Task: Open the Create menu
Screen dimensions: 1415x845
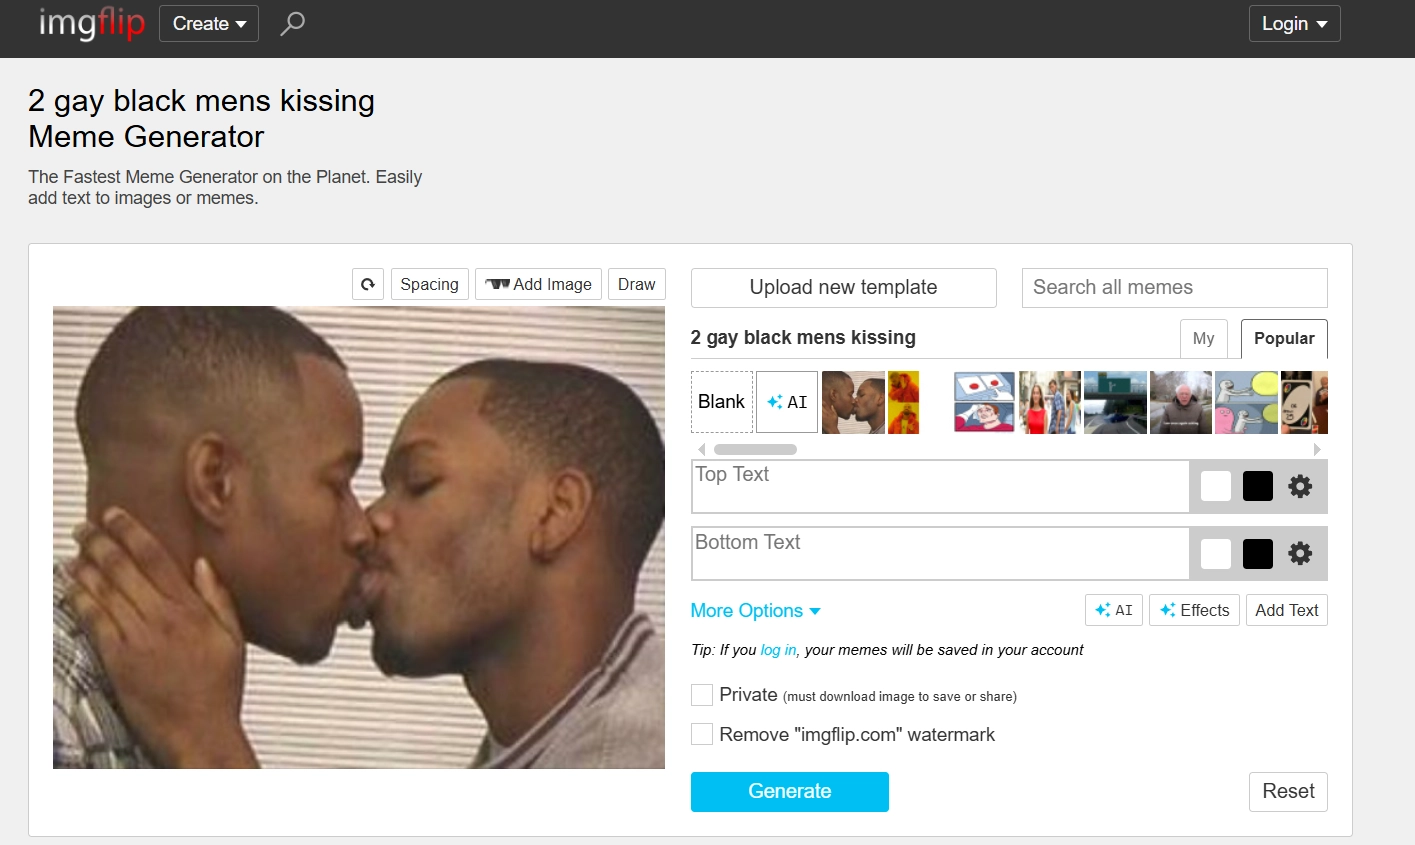Action: (x=207, y=23)
